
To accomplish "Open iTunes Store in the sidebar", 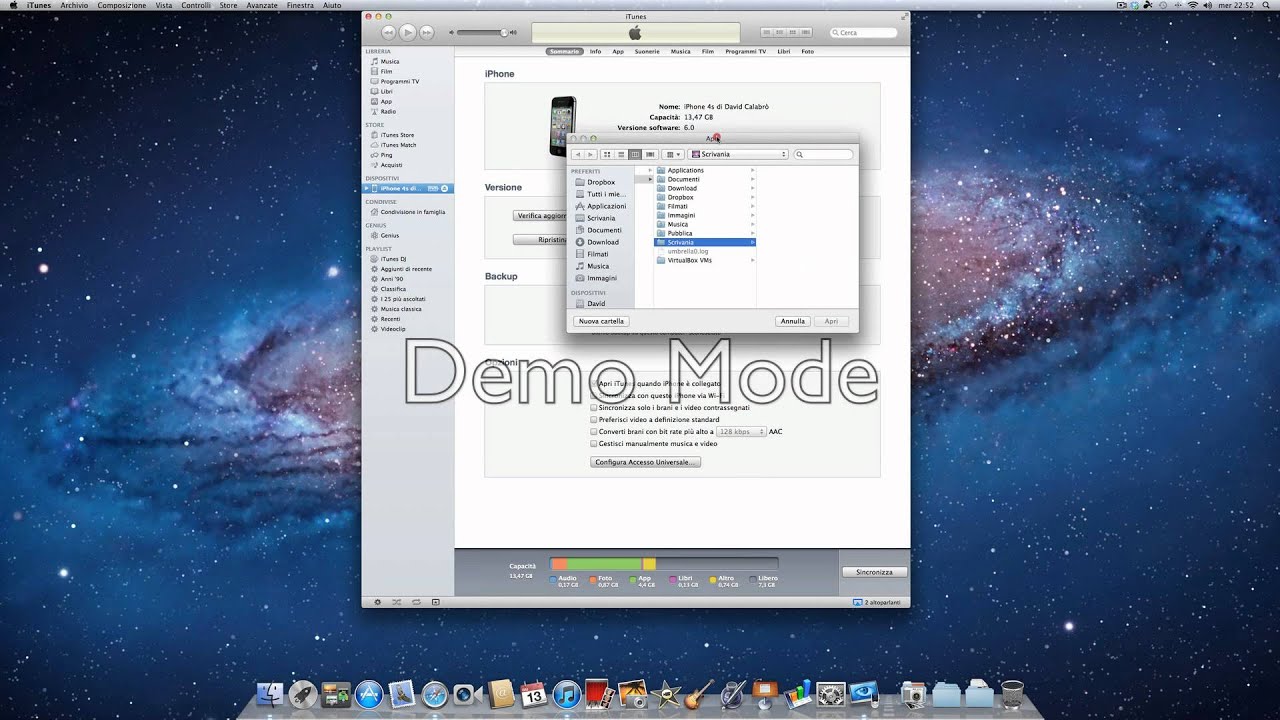I will (396, 135).
